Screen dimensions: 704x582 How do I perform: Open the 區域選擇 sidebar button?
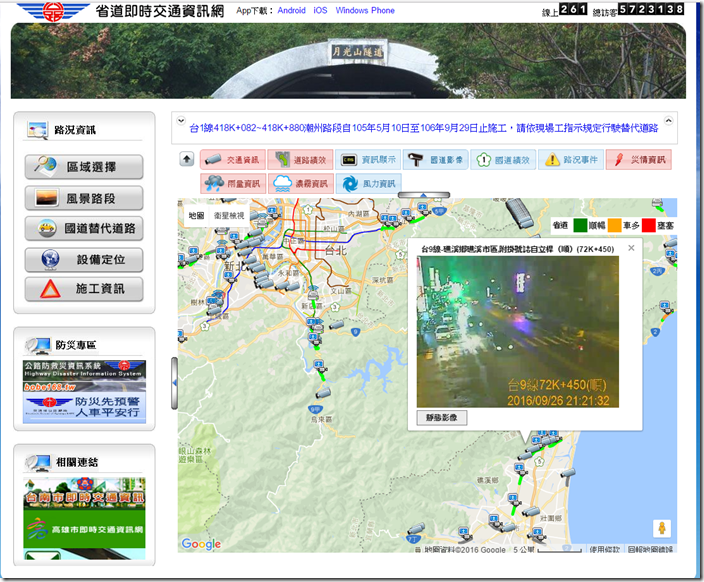pos(84,167)
